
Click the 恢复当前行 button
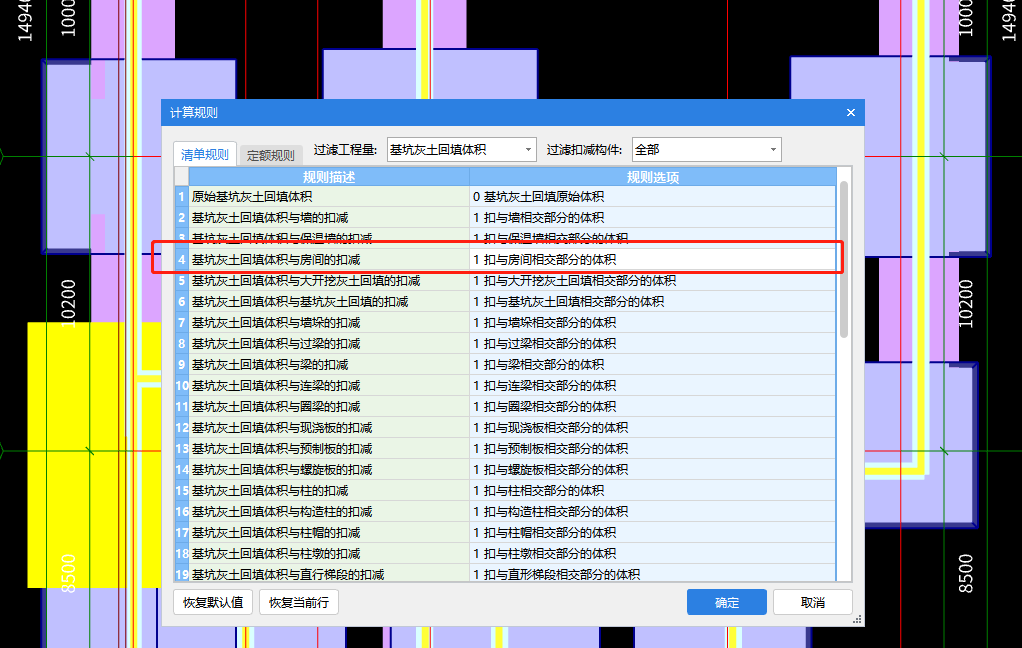[x=299, y=602]
